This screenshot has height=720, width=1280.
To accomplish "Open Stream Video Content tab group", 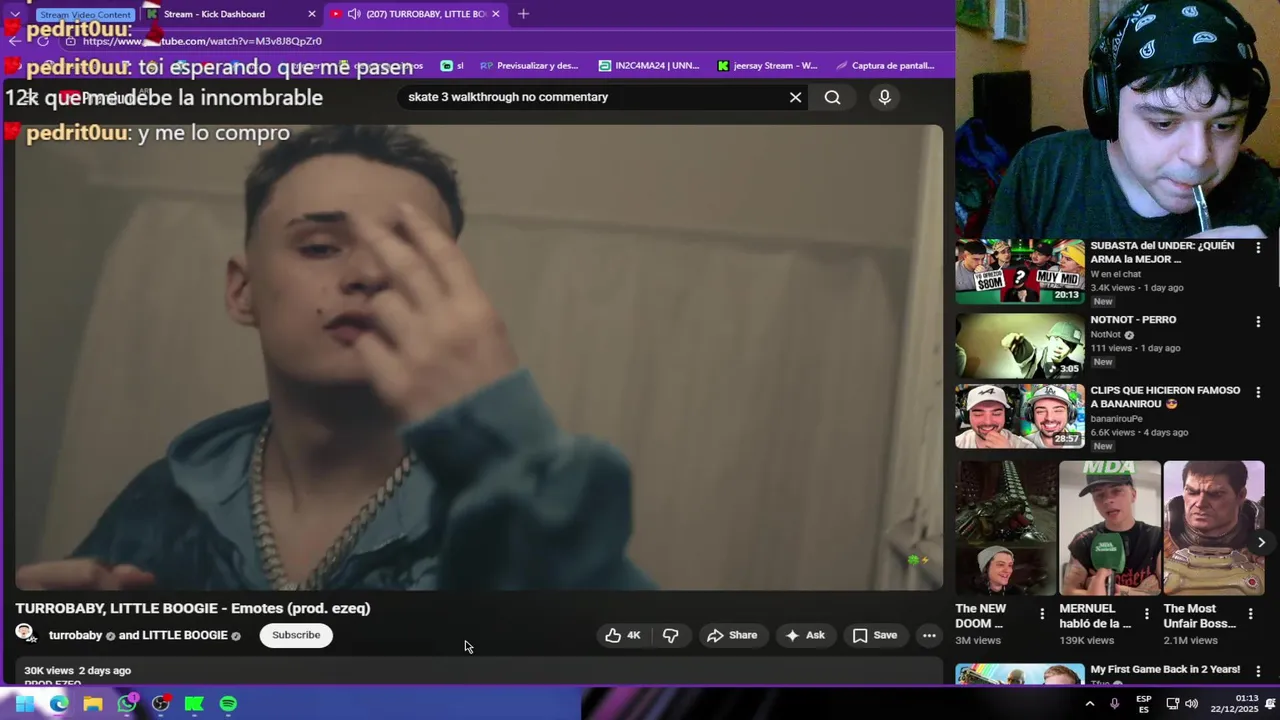I will point(86,15).
